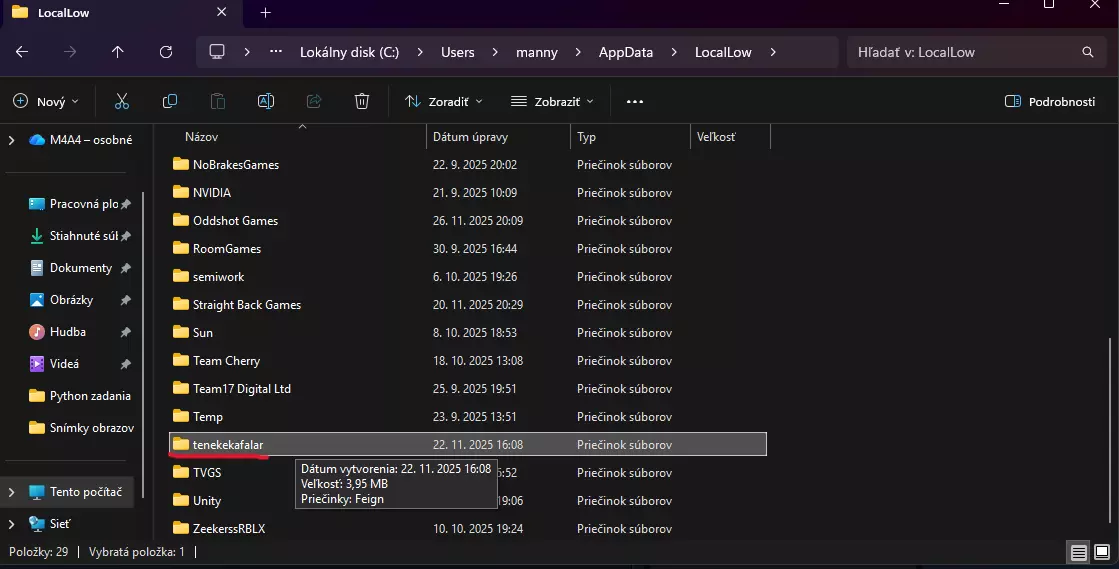Delete the selected folder with the trash icon

(x=362, y=101)
